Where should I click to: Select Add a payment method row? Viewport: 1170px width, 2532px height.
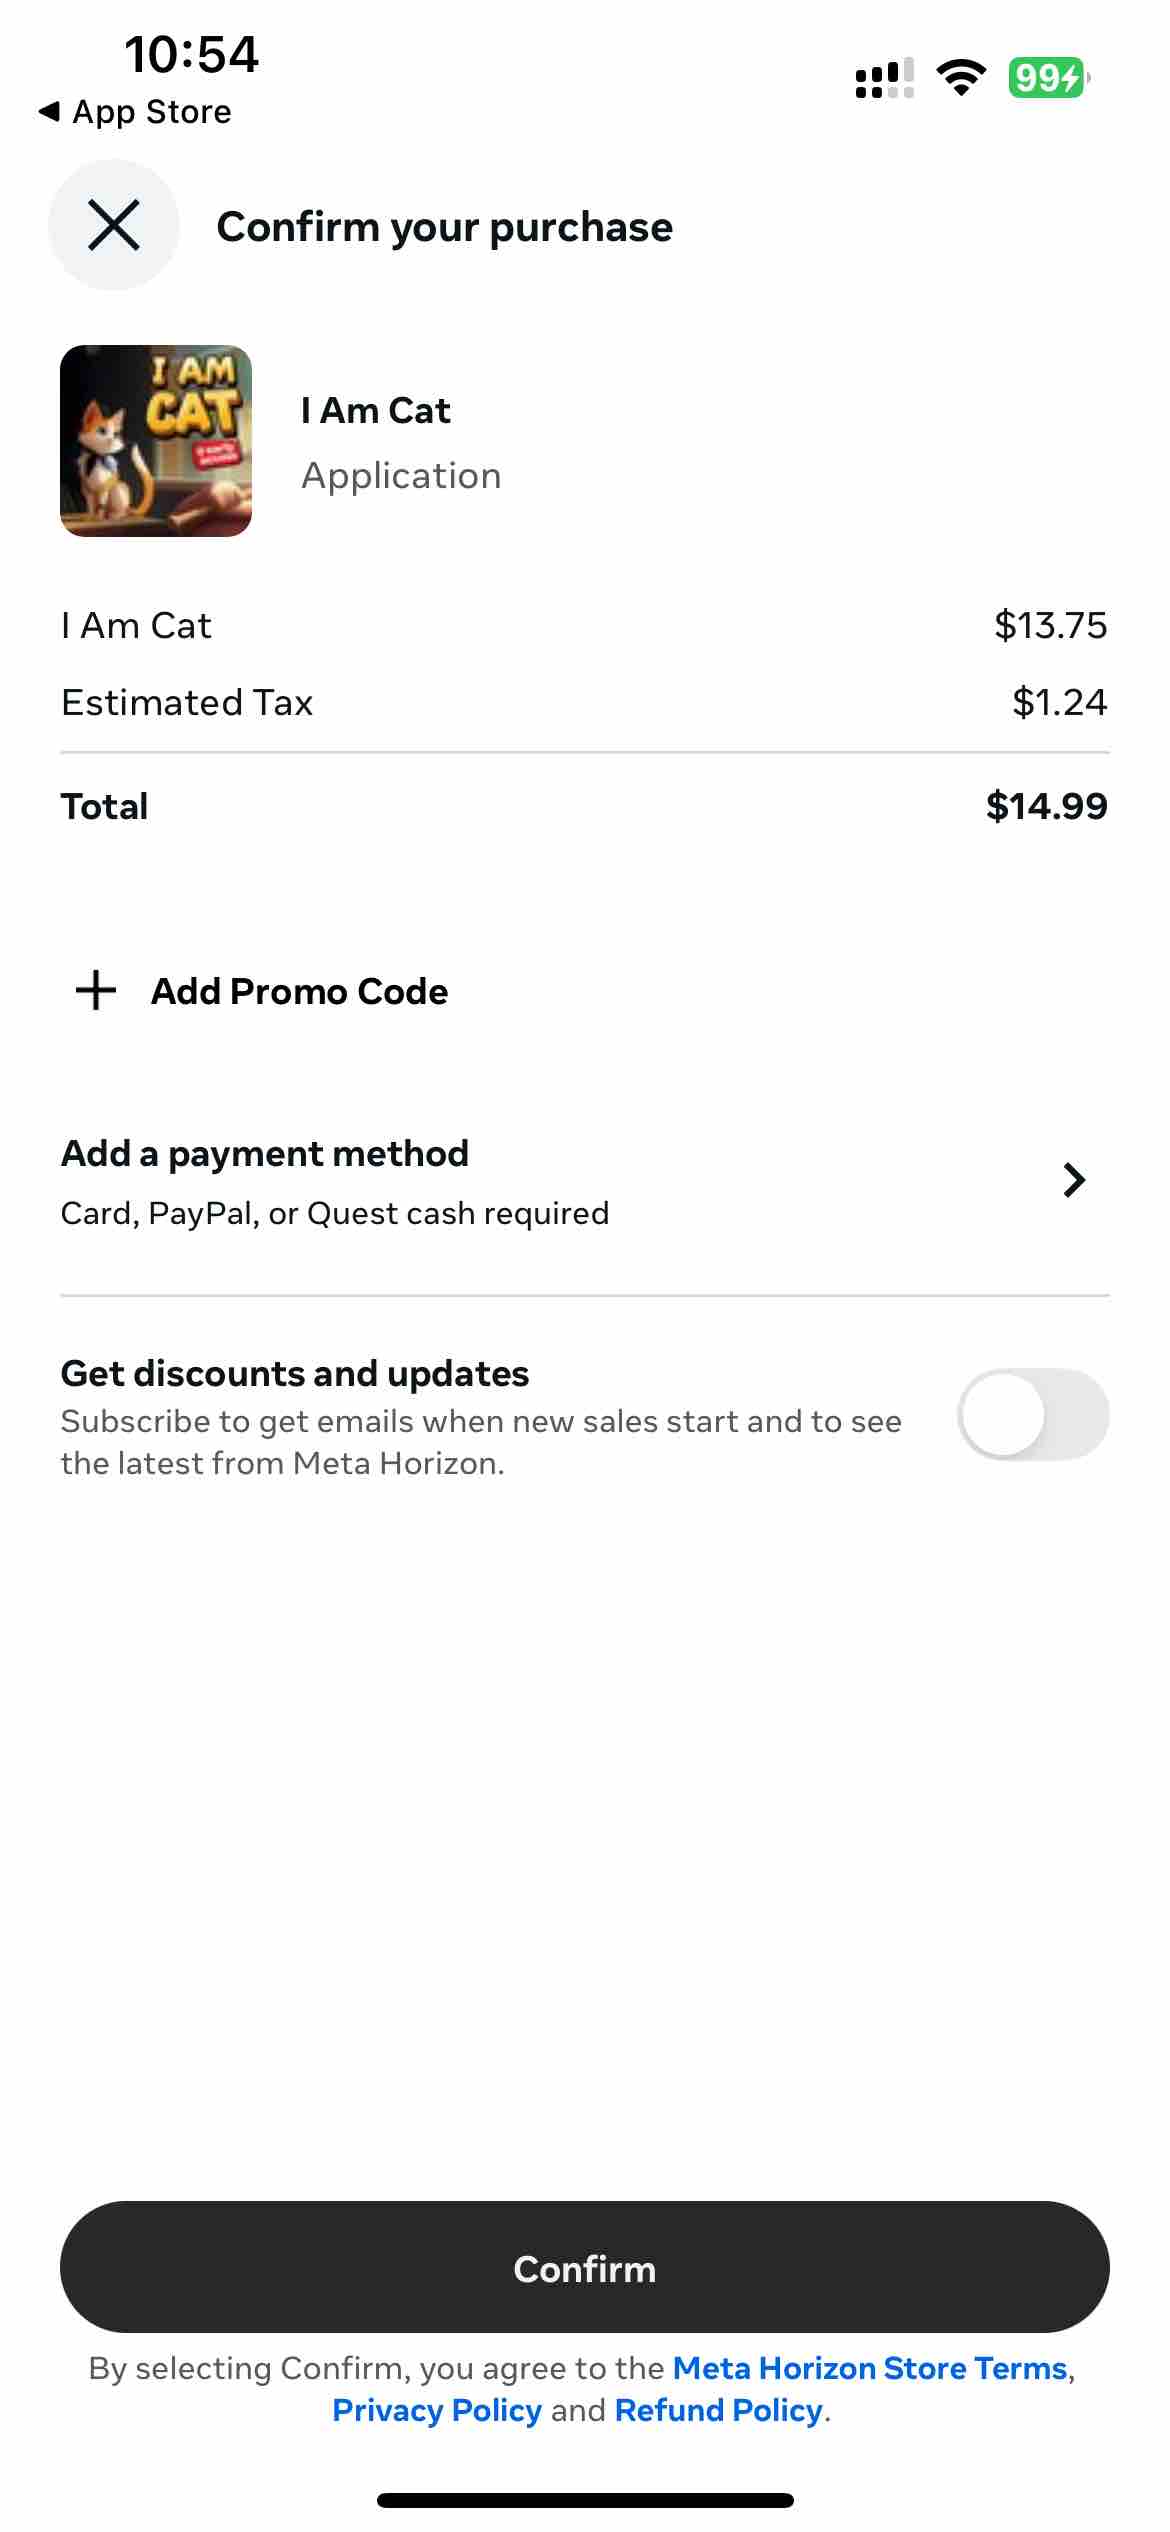click(585, 1182)
